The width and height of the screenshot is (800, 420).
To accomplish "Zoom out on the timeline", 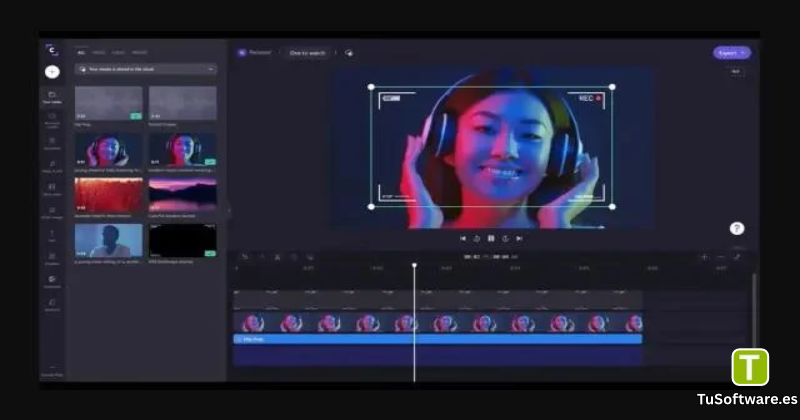I will 720,257.
